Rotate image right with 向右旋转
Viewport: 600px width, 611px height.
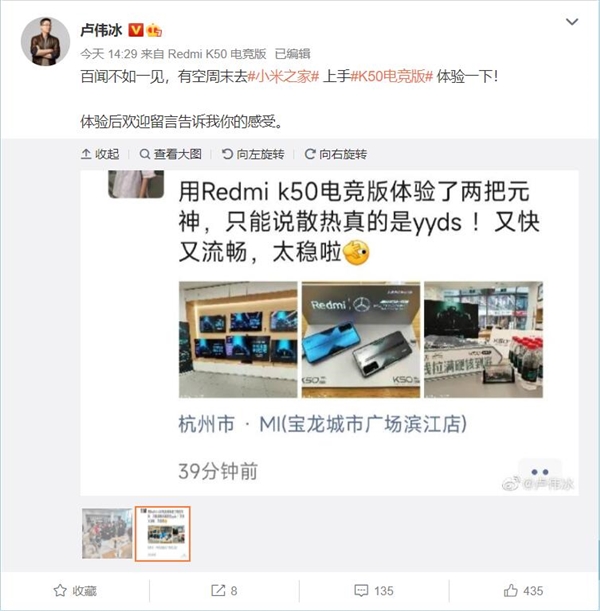[335, 154]
